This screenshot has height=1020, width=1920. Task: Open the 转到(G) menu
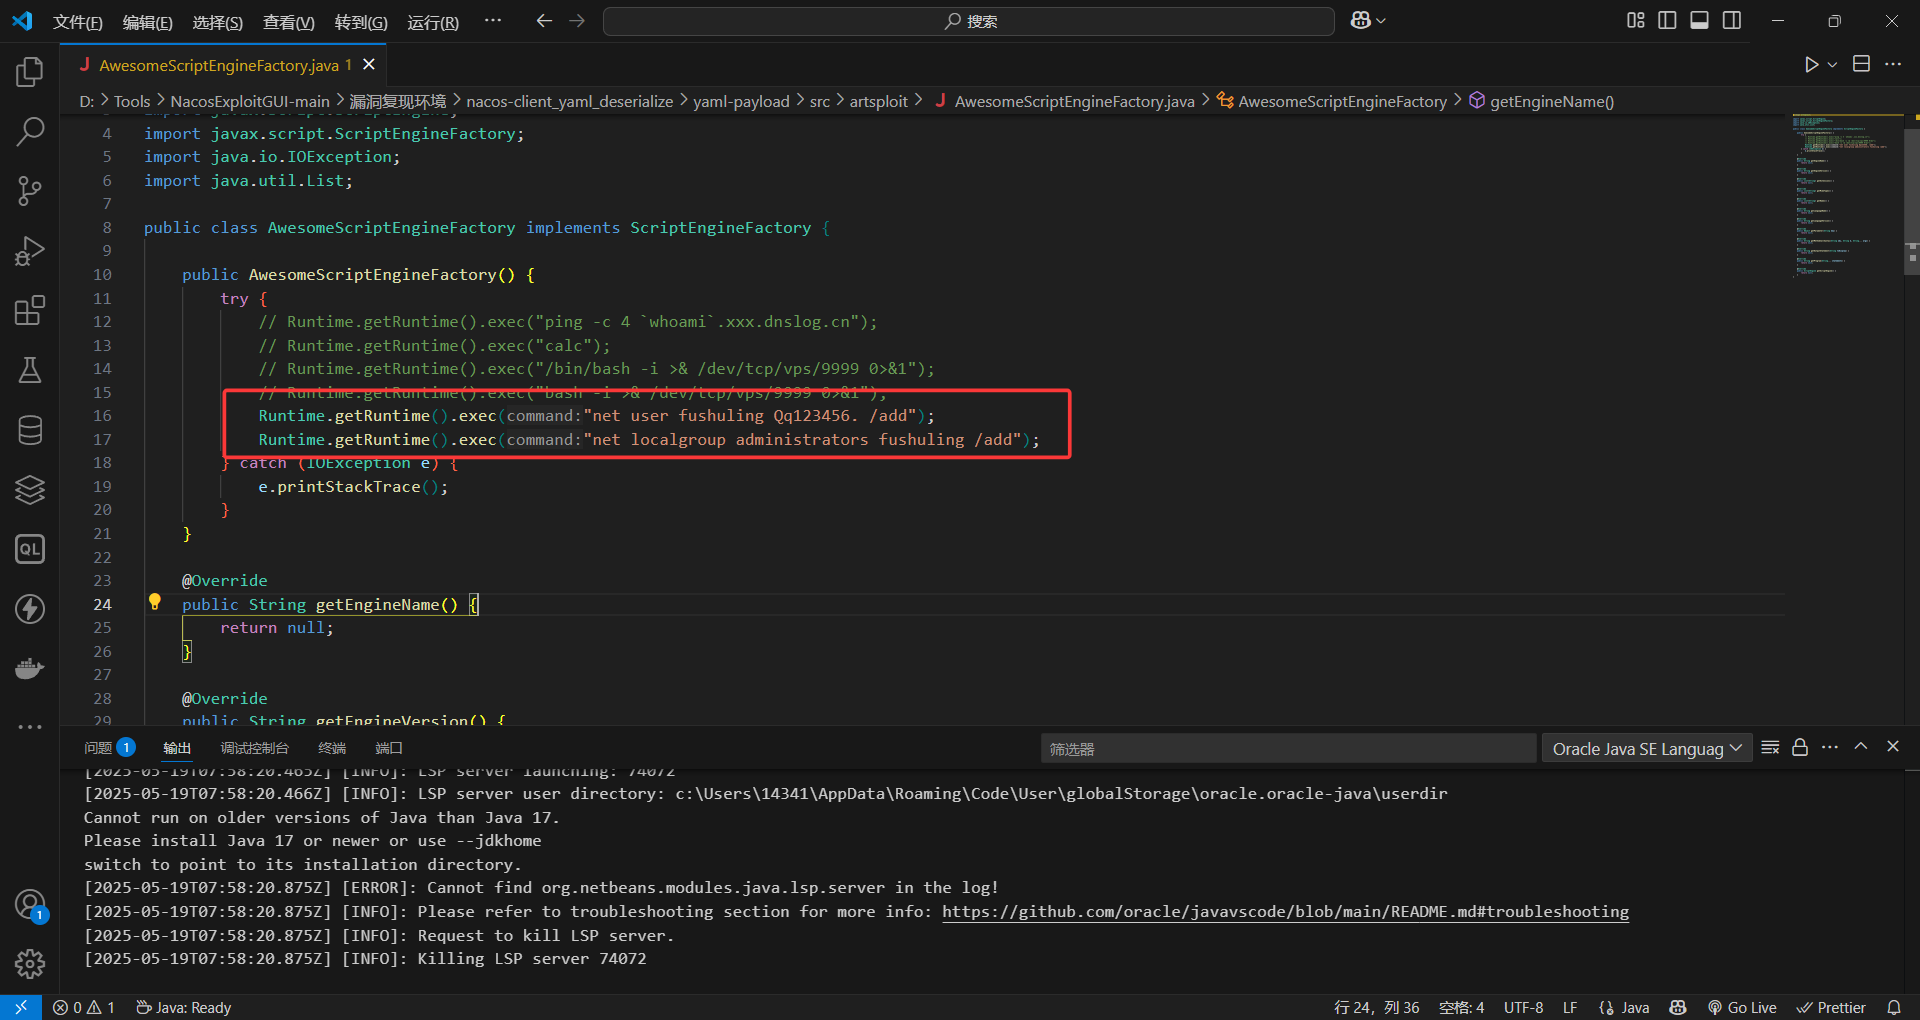361,22
